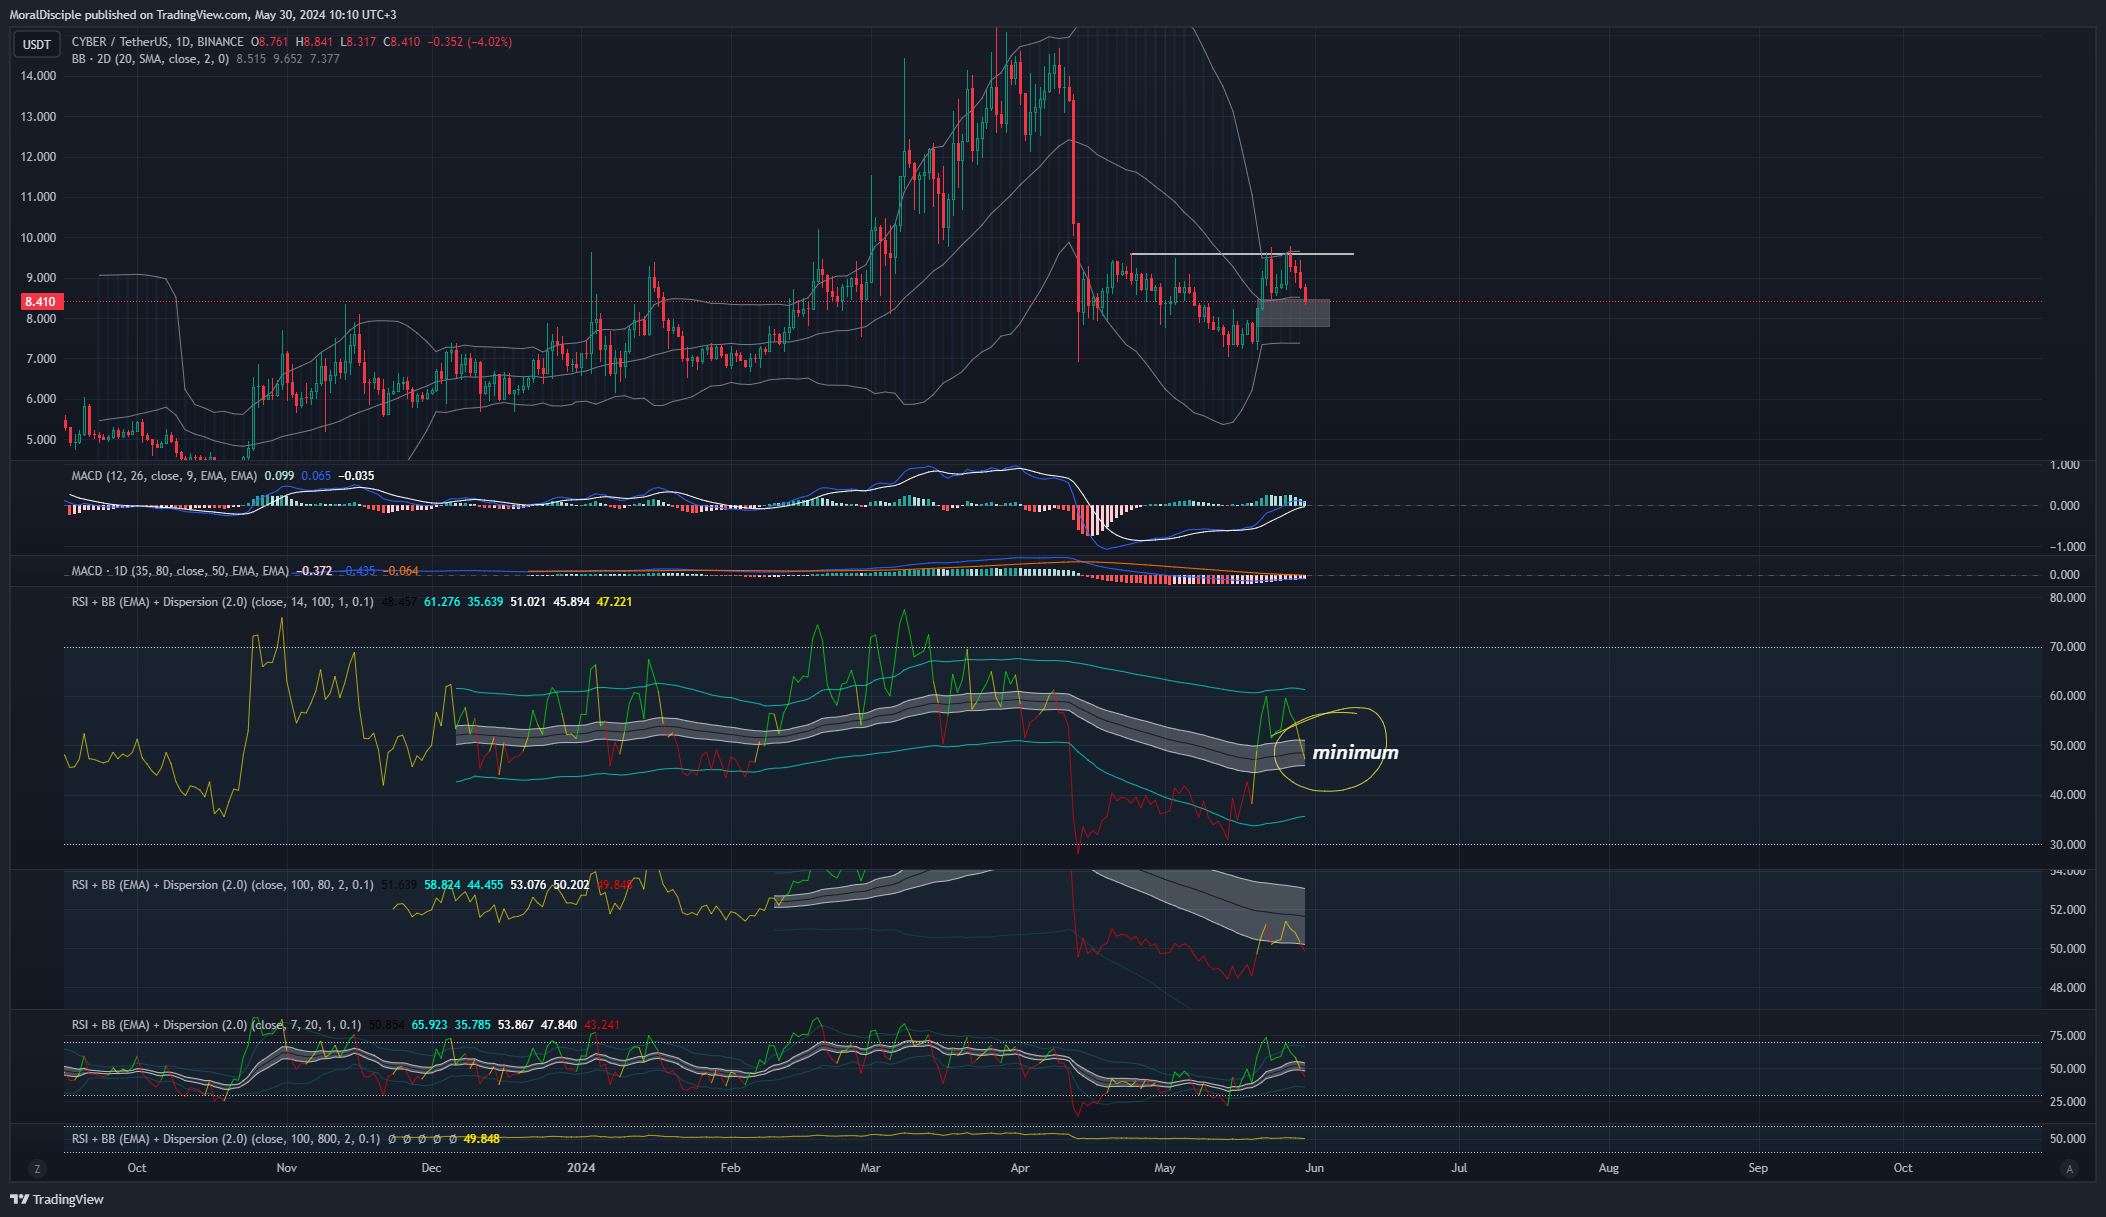Click the 'Nov' label on time axis
The height and width of the screenshot is (1217, 2106).
click(x=287, y=1168)
